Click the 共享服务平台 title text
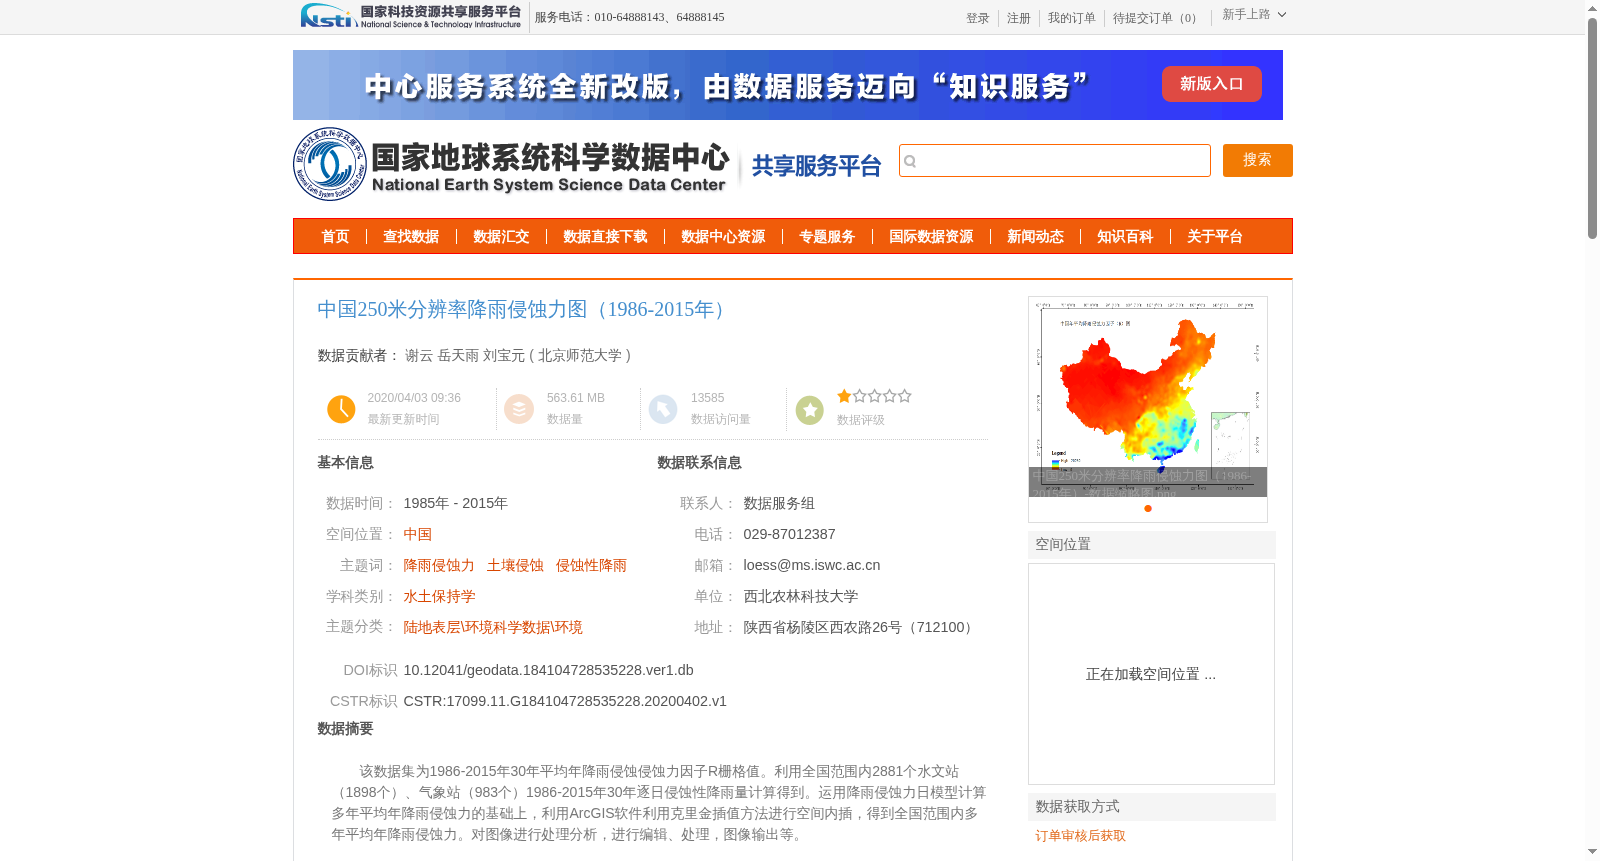 point(816,166)
